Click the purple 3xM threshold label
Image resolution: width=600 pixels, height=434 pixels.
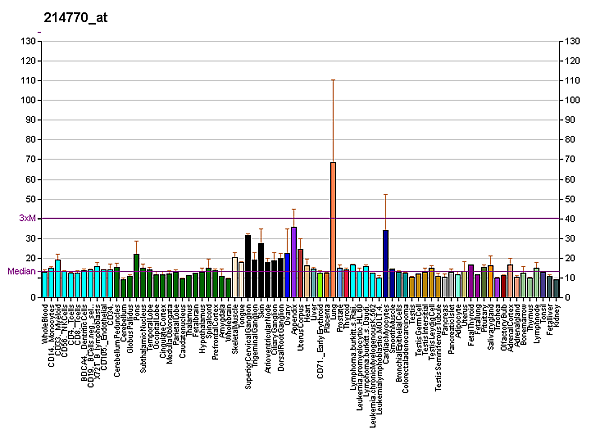(27, 218)
